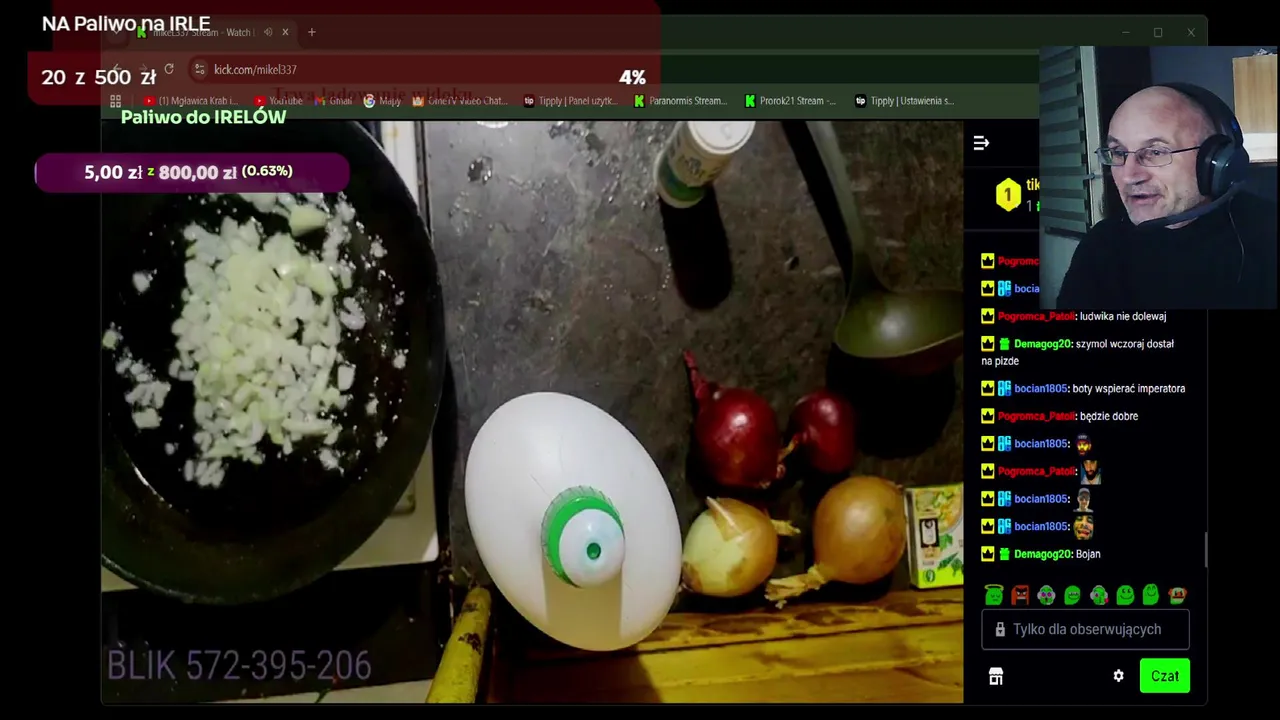Maximize the browser window

point(1158,32)
